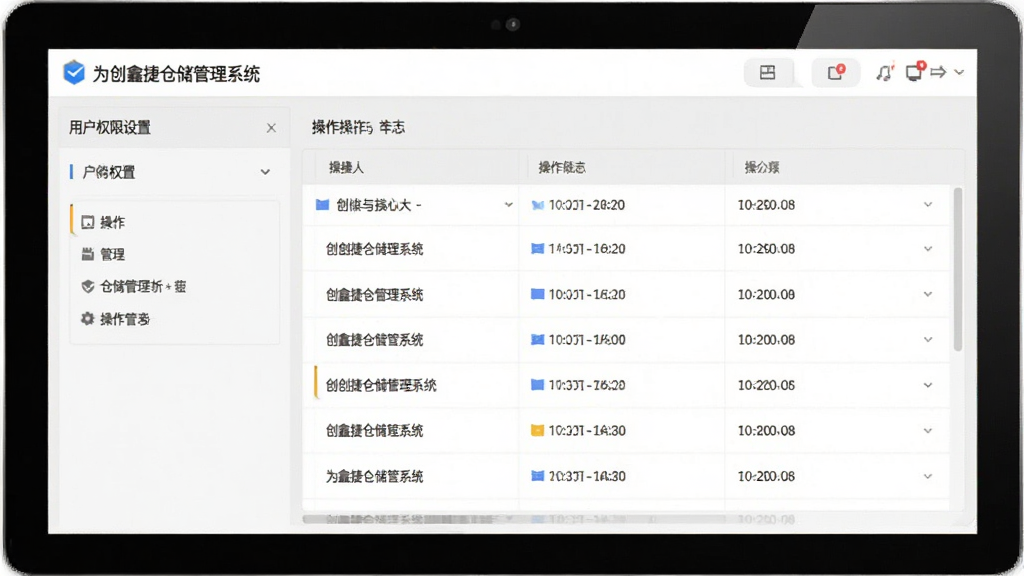This screenshot has width=1024, height=576.
Task: Collapse the 户儲权置 section chevron
Action: pyautogui.click(x=265, y=172)
